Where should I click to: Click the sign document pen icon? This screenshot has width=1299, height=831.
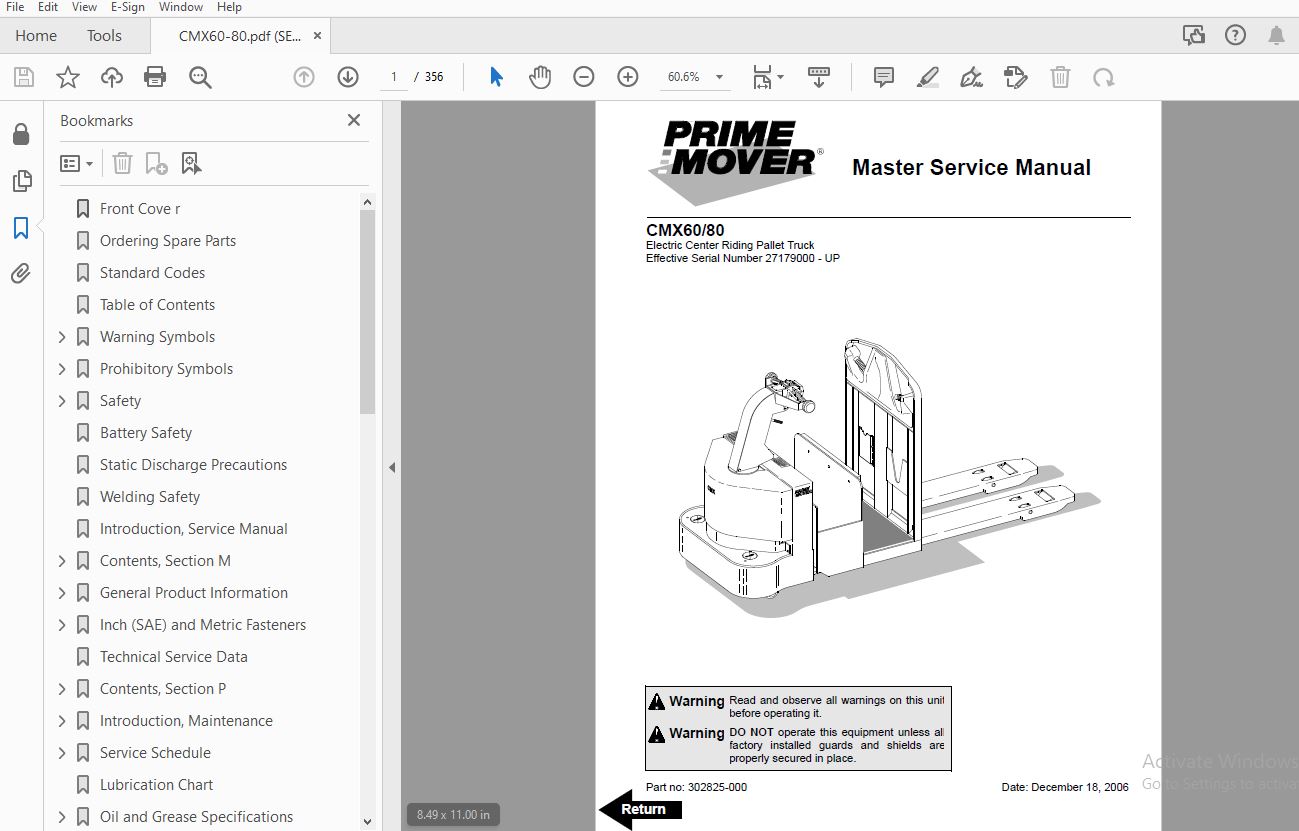click(x=971, y=77)
